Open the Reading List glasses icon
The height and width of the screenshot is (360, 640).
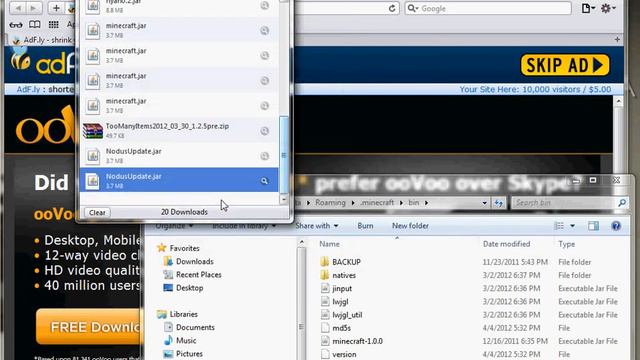(16, 25)
